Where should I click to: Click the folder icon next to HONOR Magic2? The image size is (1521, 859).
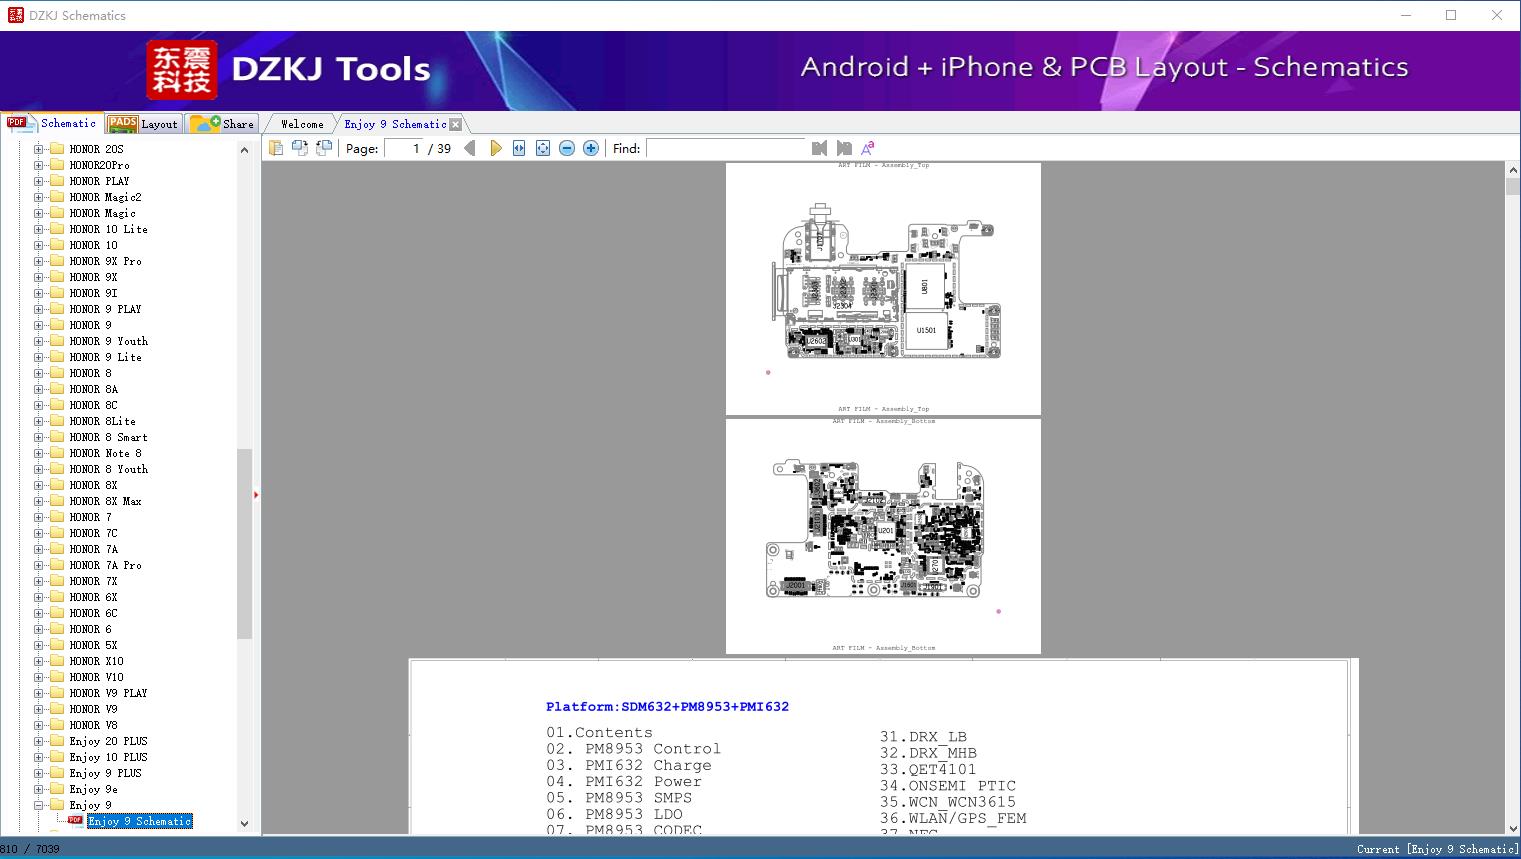(x=57, y=197)
